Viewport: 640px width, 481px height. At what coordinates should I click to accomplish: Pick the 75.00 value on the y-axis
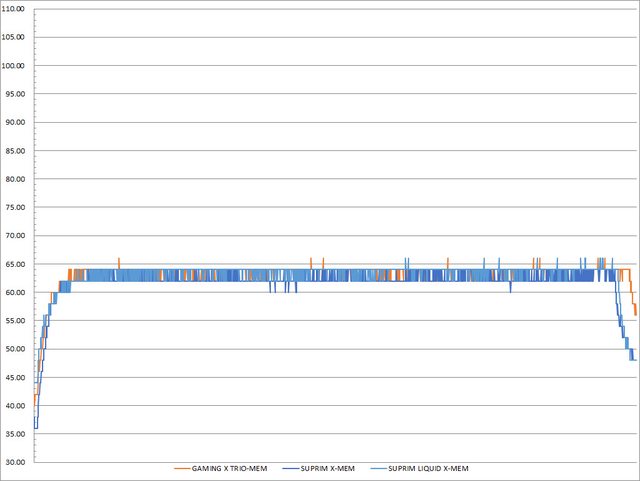18,207
